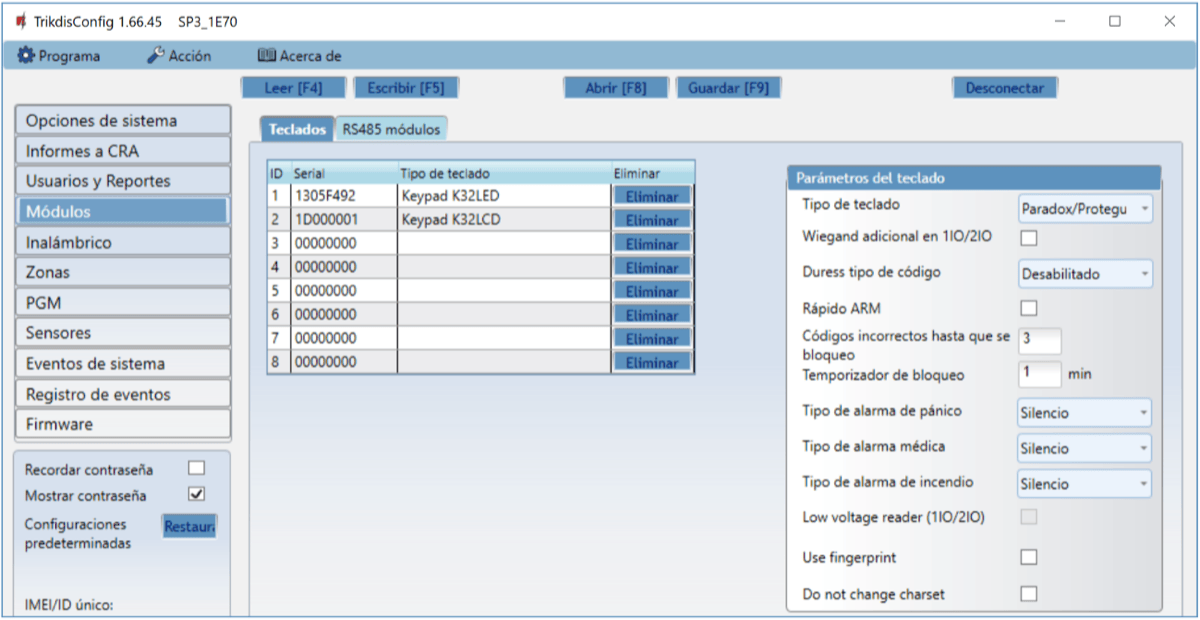The image size is (1200, 620).
Task: Click the Escribir [F5] button
Action: [405, 88]
